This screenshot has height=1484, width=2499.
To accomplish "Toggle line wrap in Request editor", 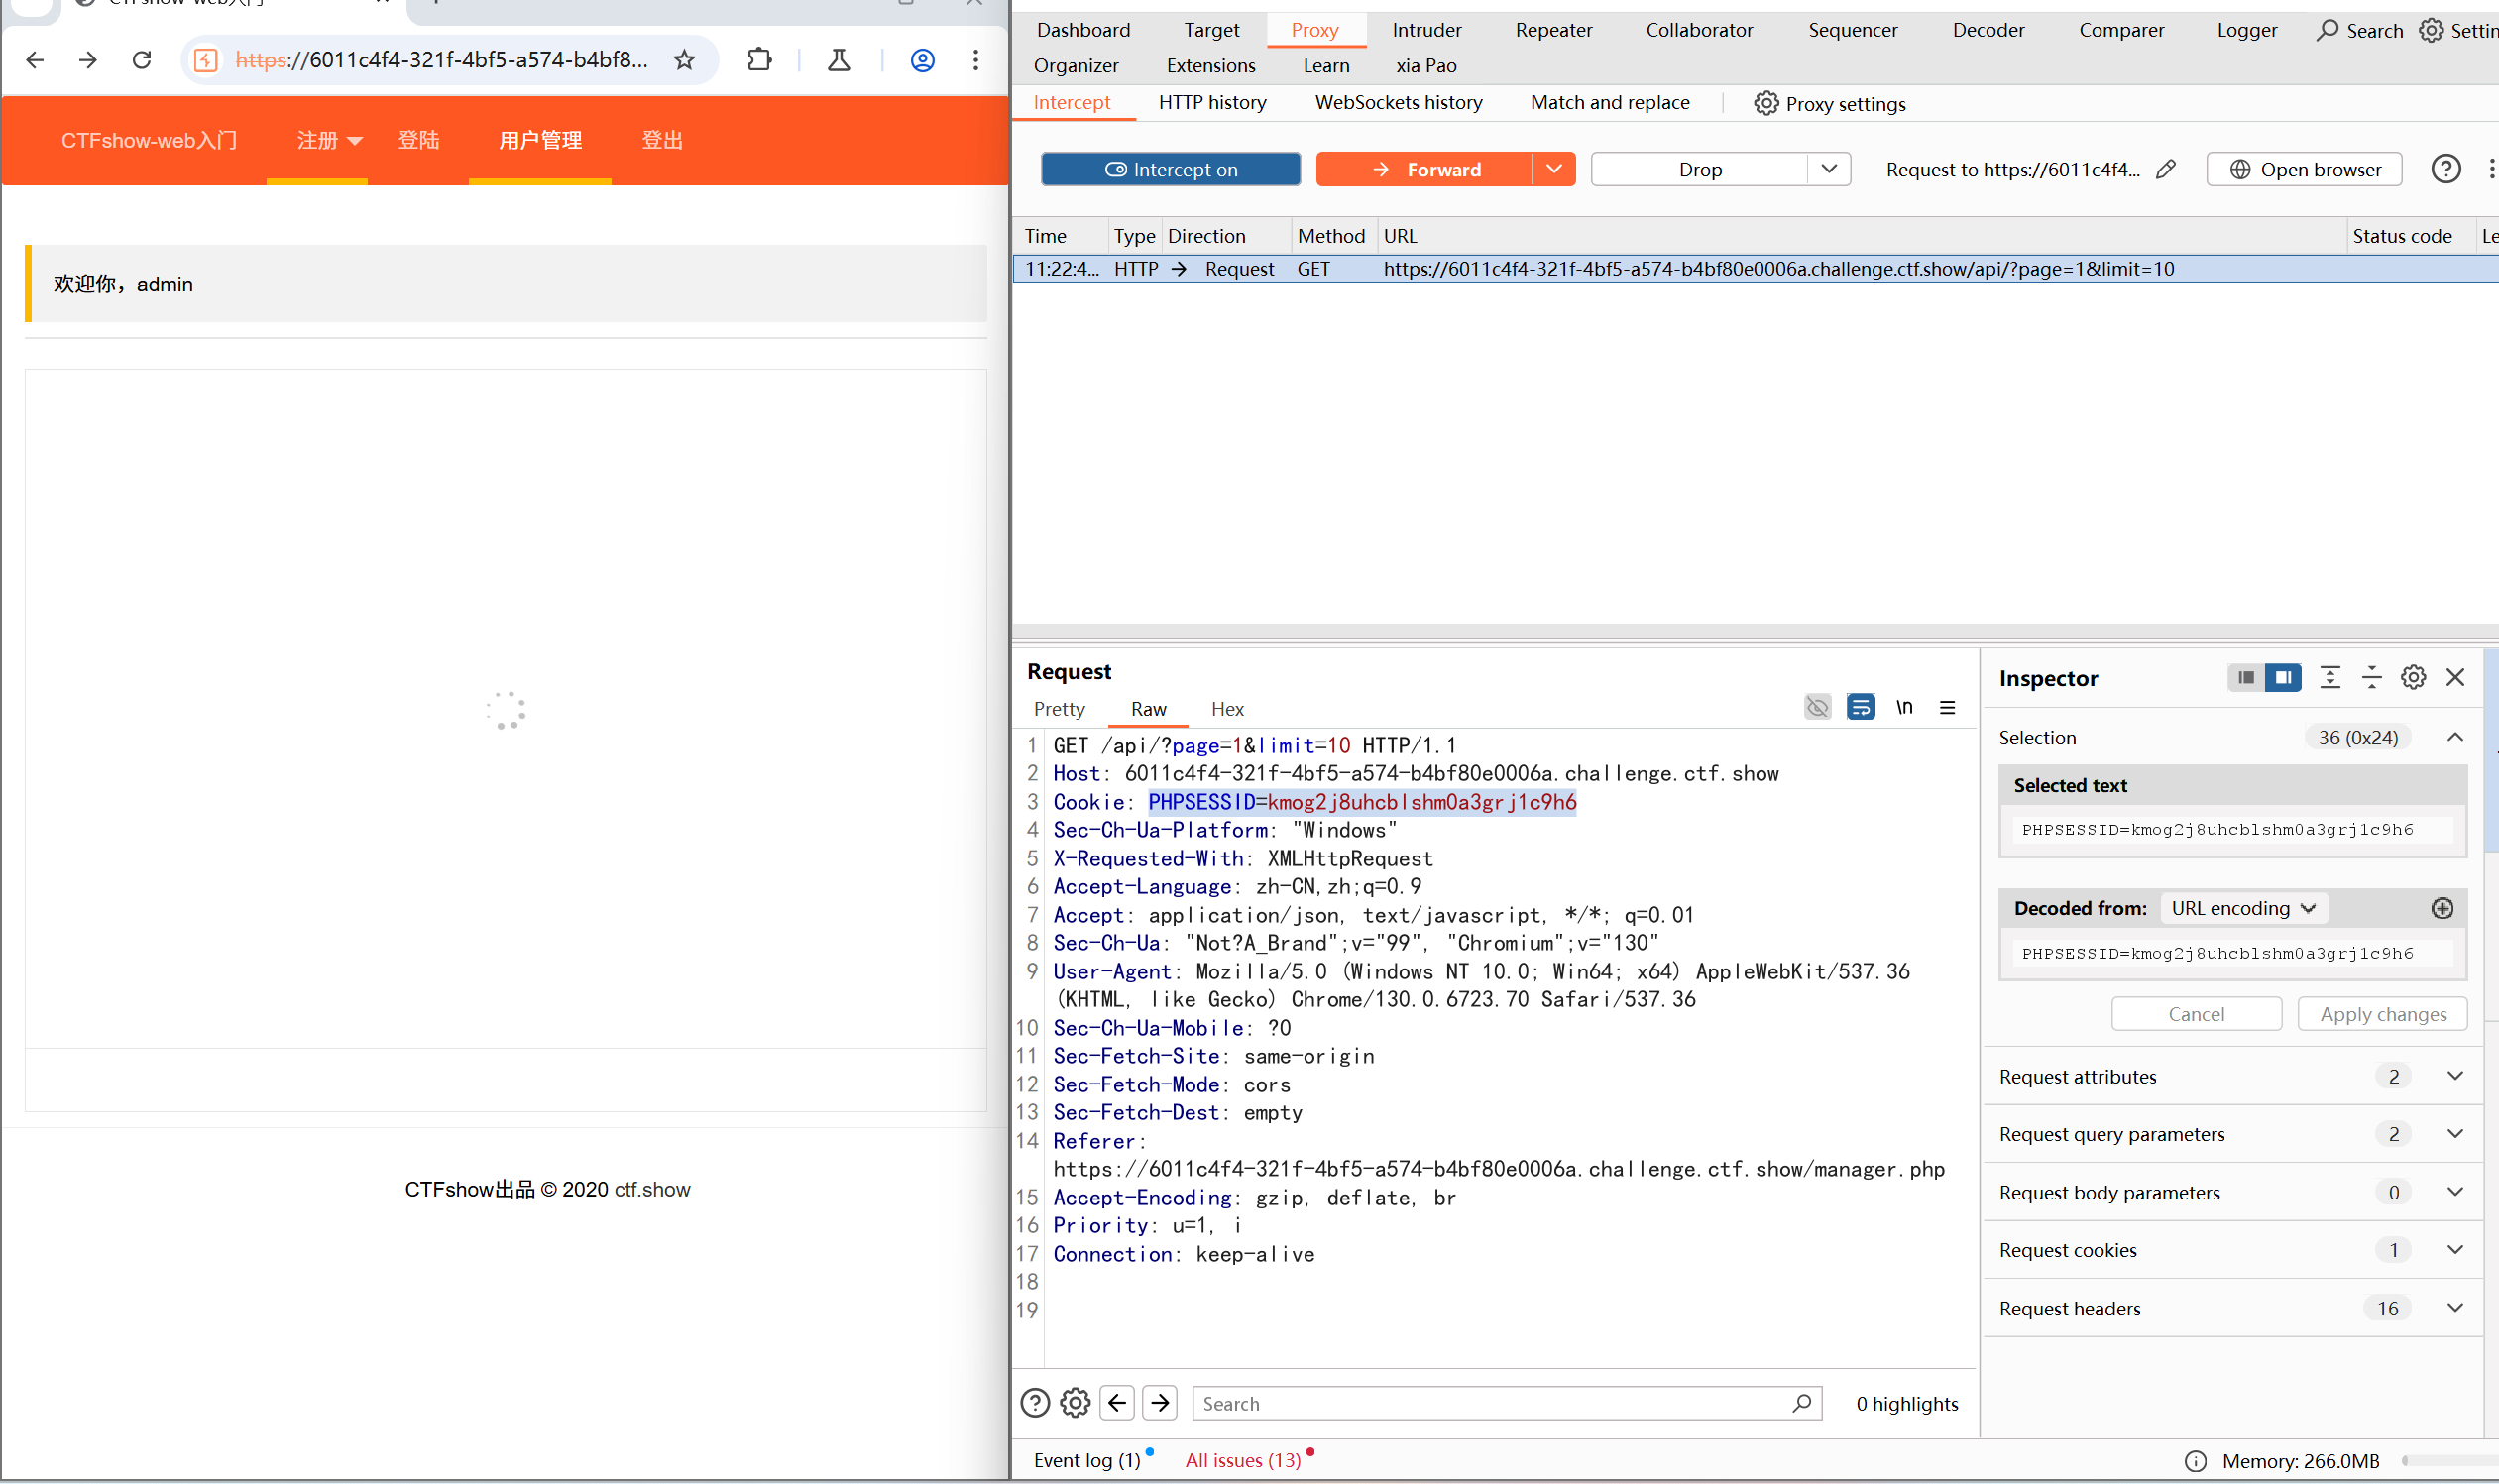I will 1860,707.
